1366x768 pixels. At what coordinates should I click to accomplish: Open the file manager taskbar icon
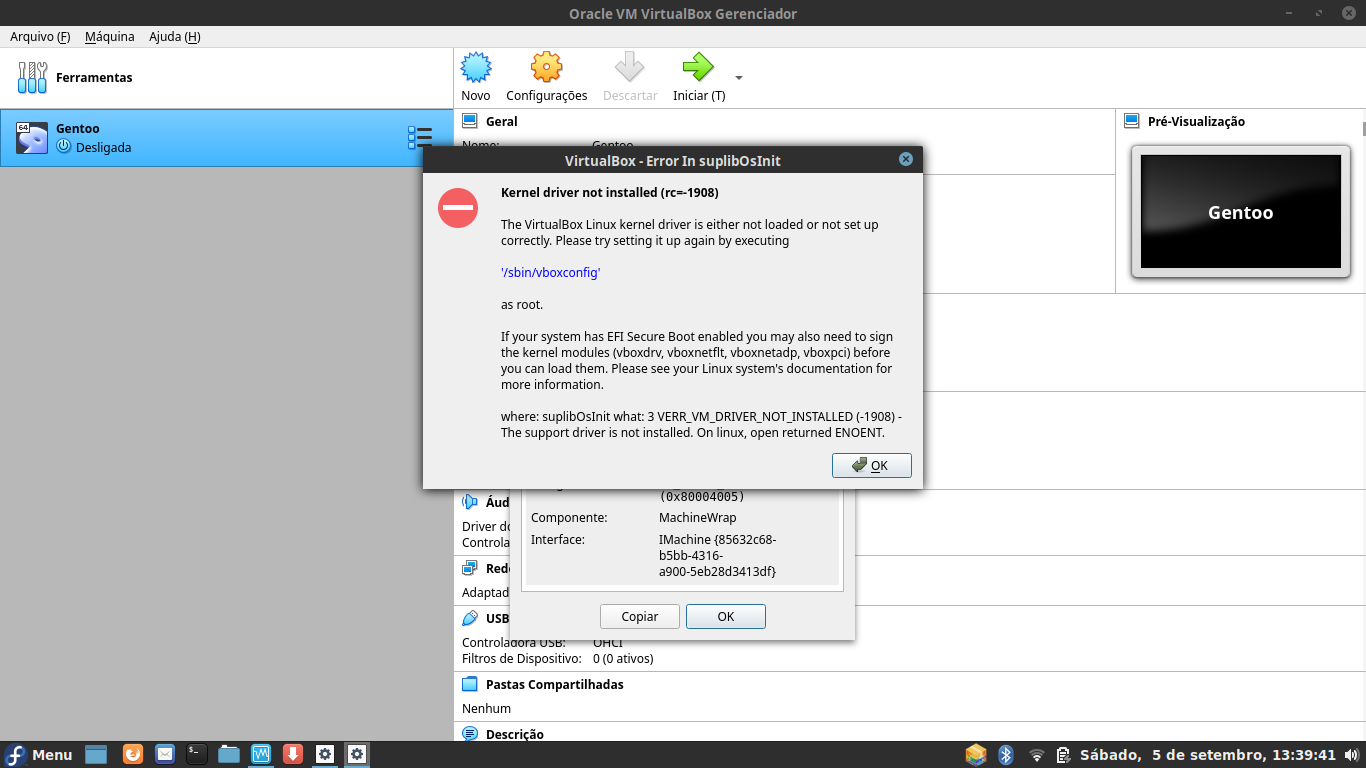click(x=229, y=754)
